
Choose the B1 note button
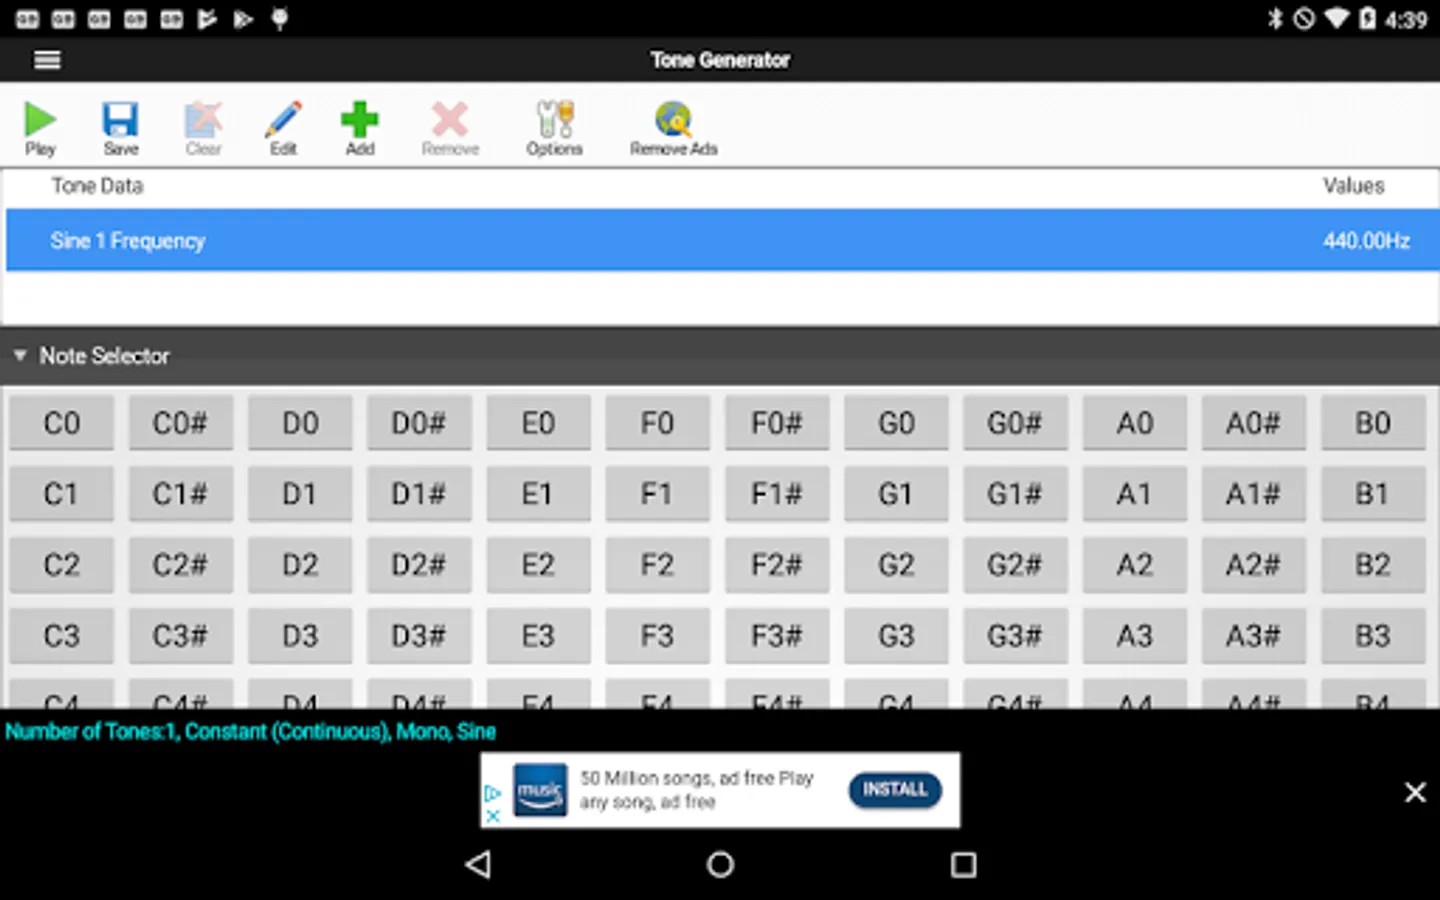[1373, 494]
